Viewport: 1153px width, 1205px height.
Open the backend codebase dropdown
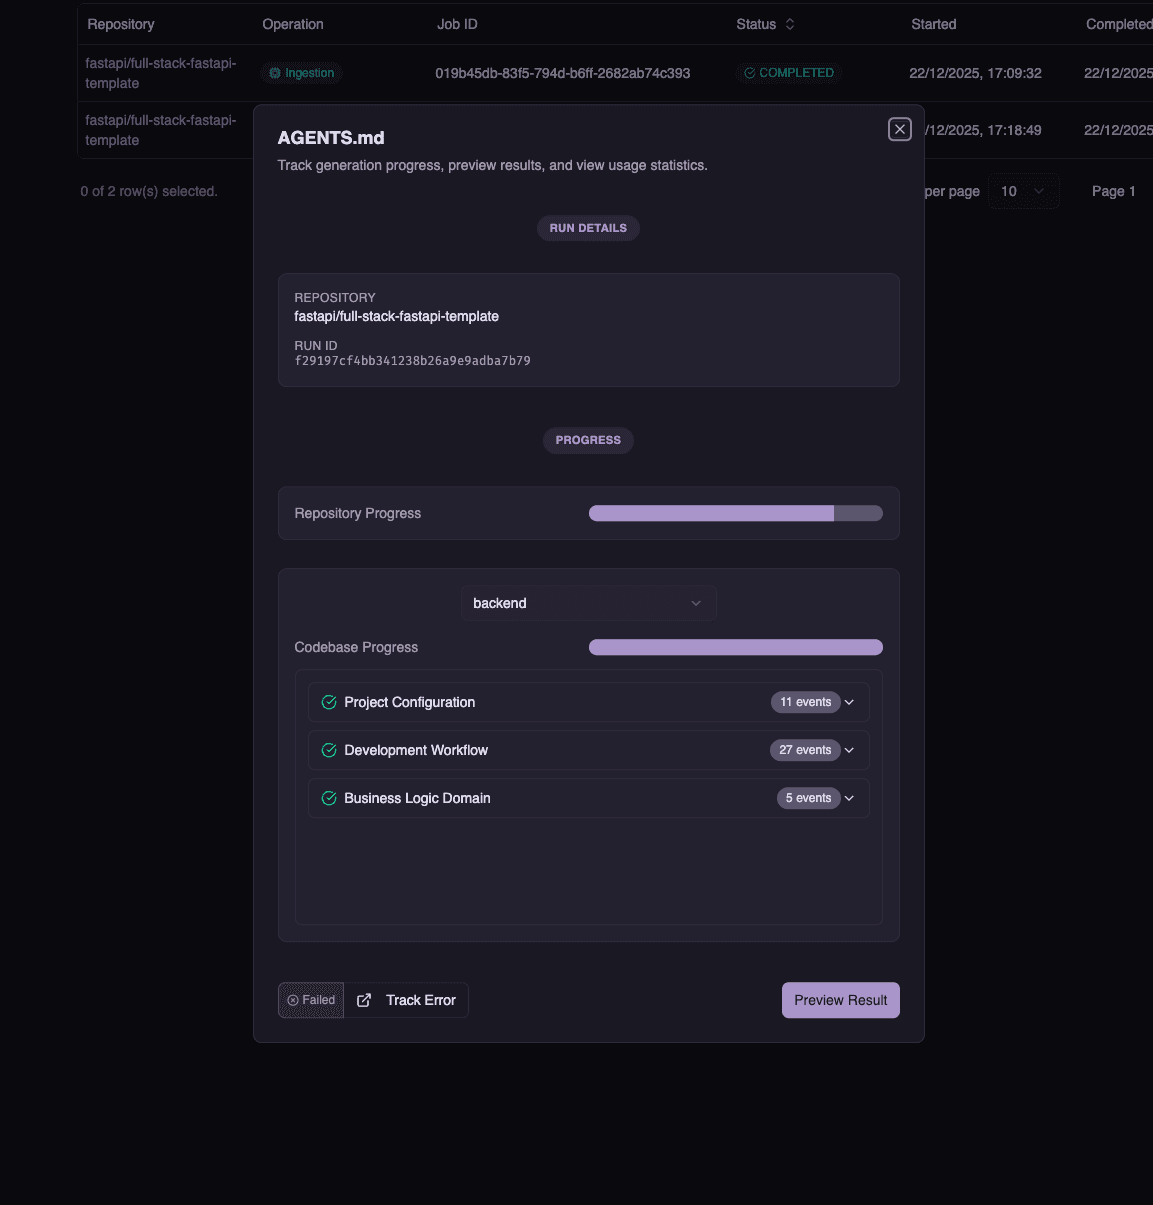(x=588, y=603)
